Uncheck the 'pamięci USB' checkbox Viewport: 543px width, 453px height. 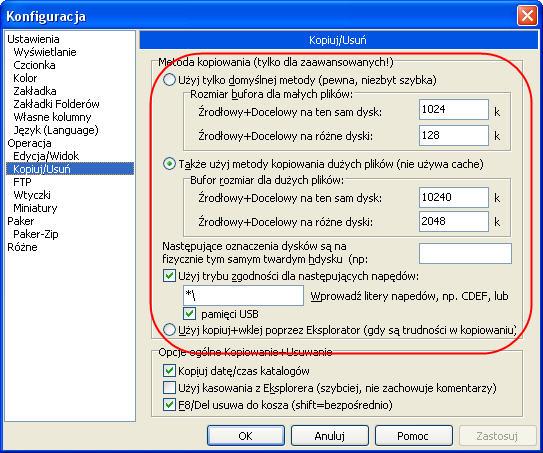click(x=189, y=314)
